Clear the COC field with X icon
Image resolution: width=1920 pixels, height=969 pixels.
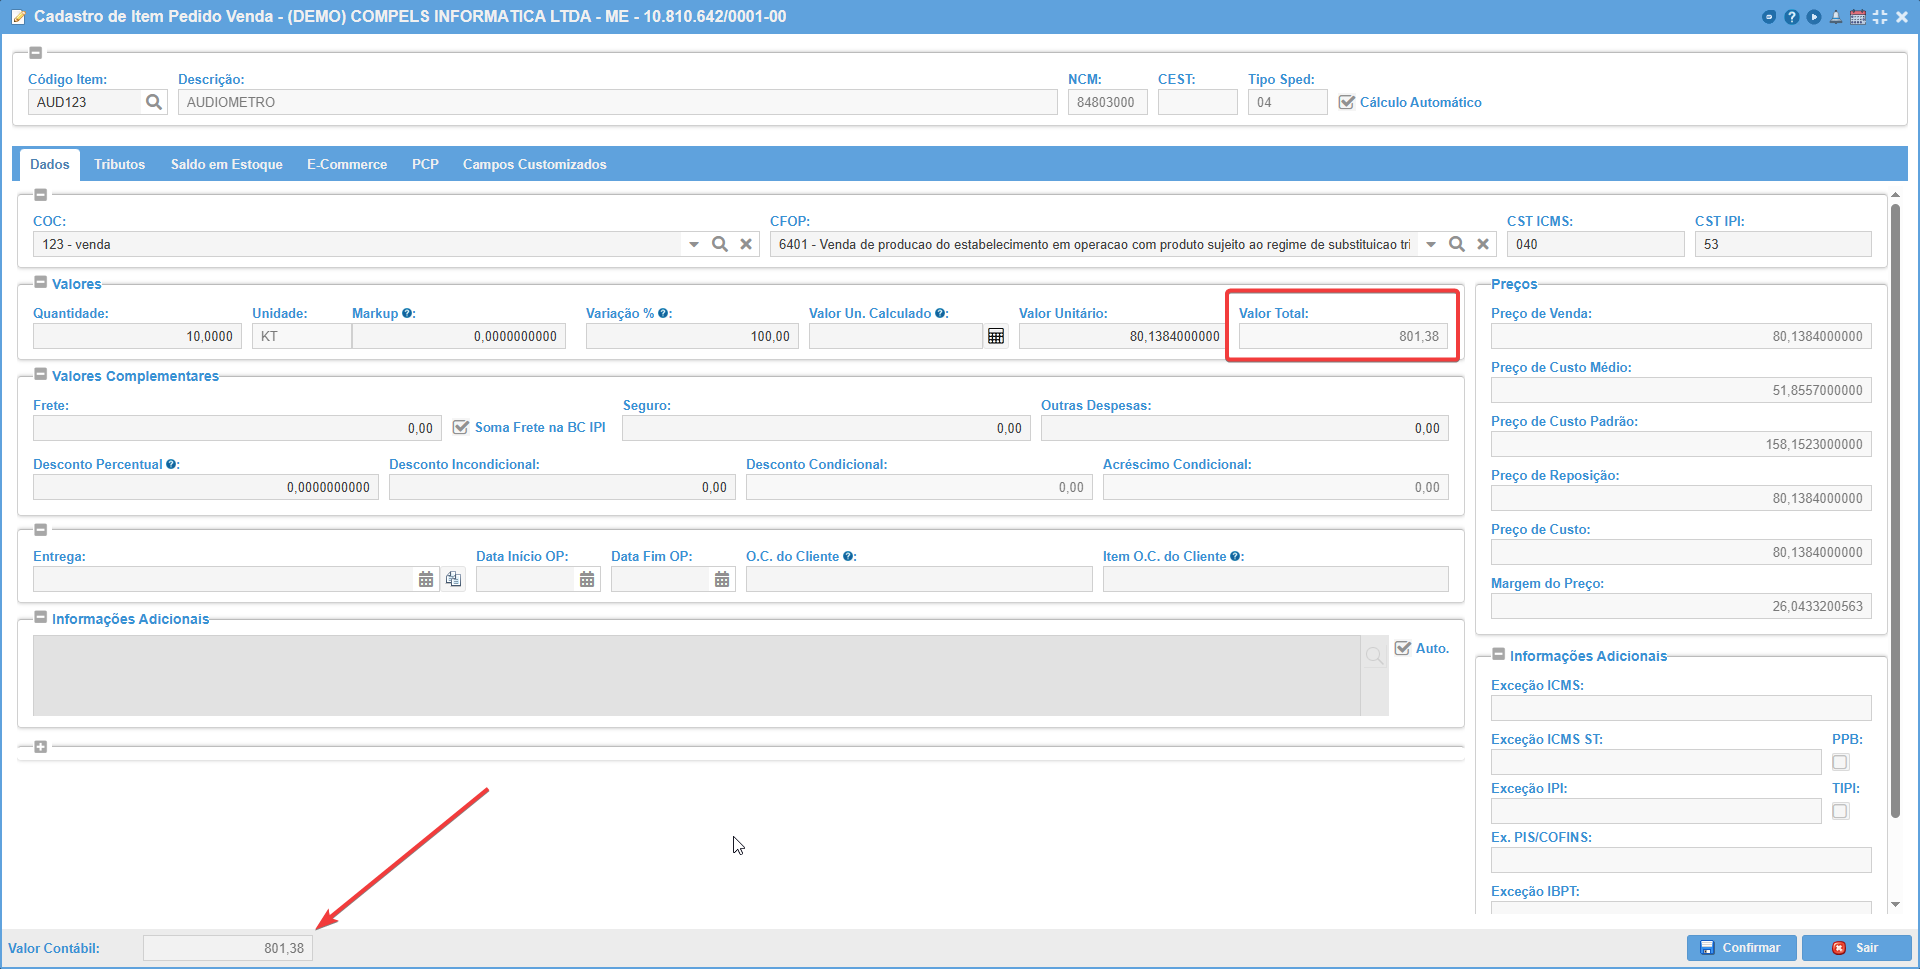[x=746, y=244]
